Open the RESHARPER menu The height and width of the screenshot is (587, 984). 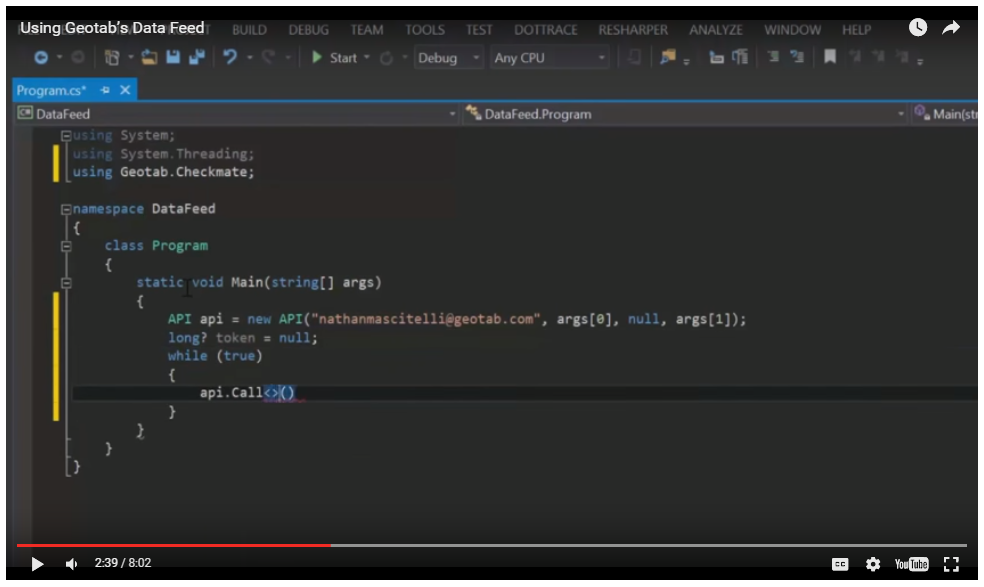(632, 30)
